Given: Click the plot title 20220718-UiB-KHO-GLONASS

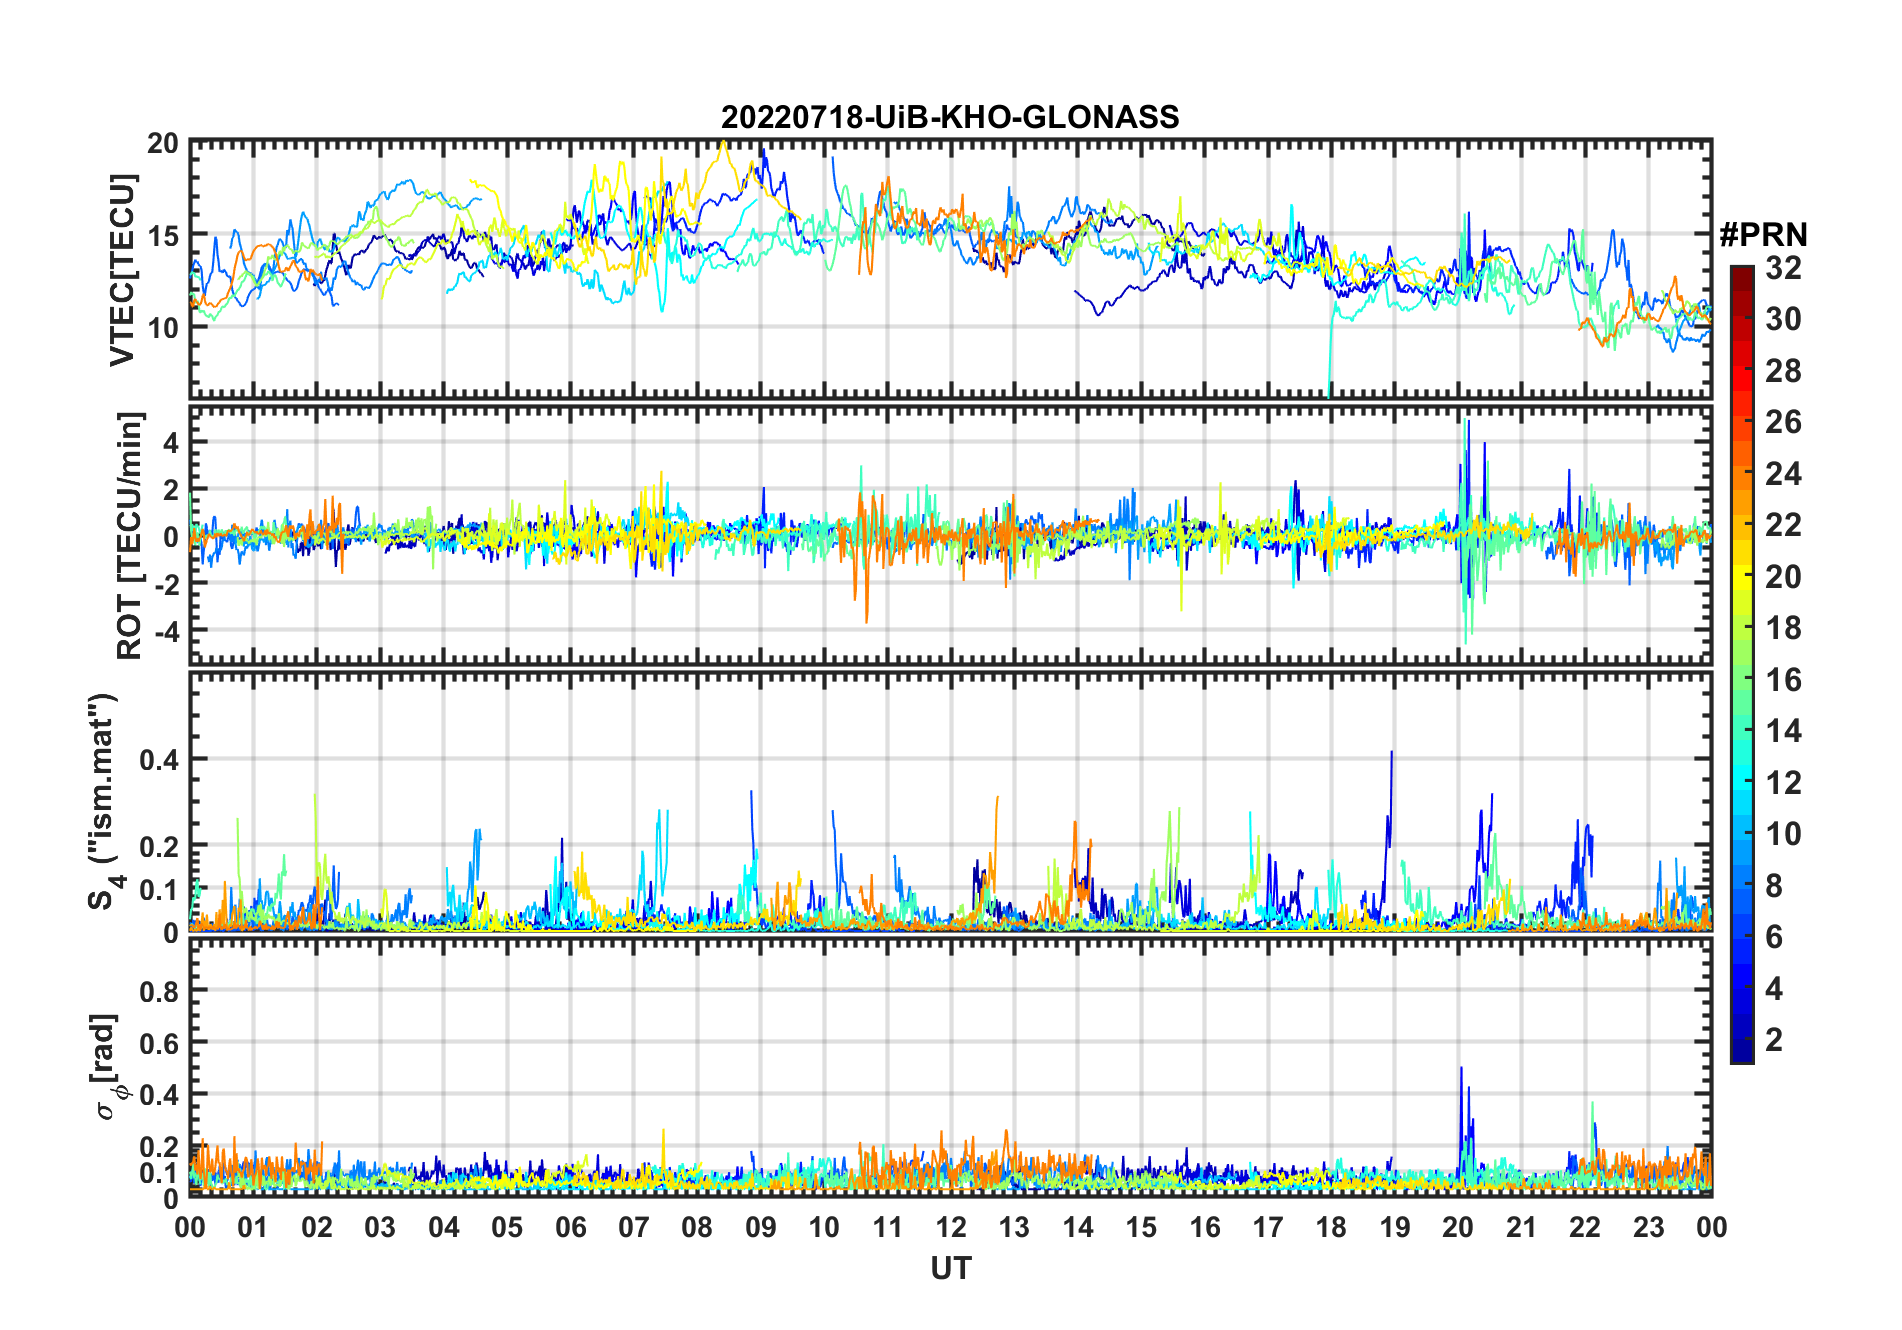Looking at the screenshot, I should tap(950, 117).
